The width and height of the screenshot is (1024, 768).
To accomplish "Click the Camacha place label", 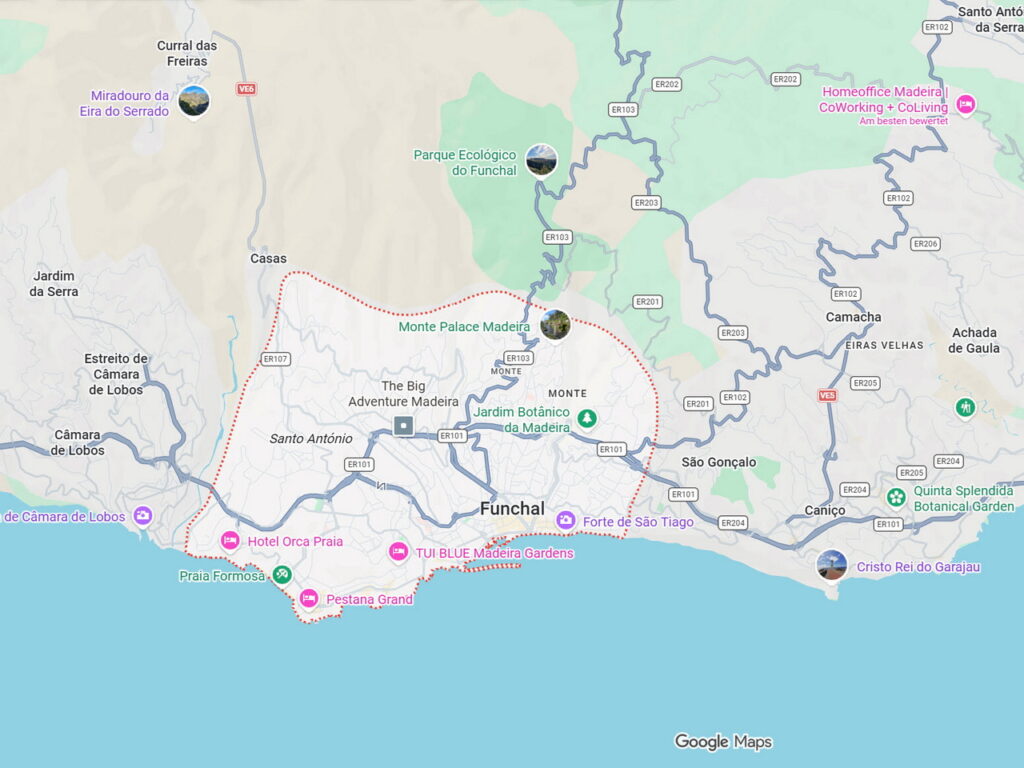I will click(854, 317).
